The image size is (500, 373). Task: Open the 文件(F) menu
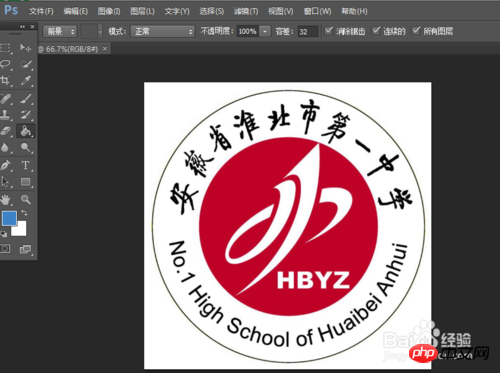coord(41,11)
